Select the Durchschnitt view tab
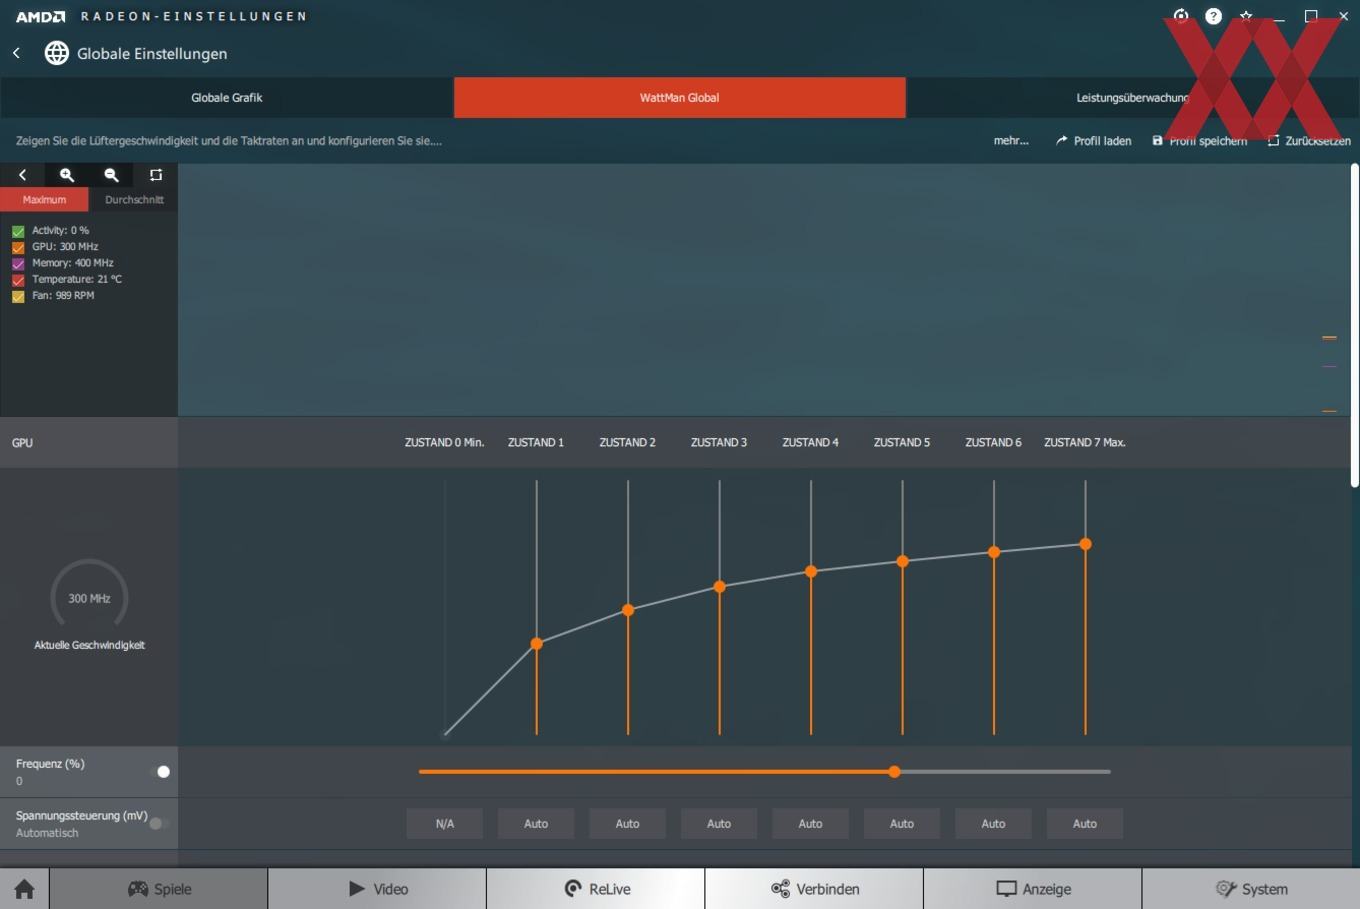 (134, 200)
